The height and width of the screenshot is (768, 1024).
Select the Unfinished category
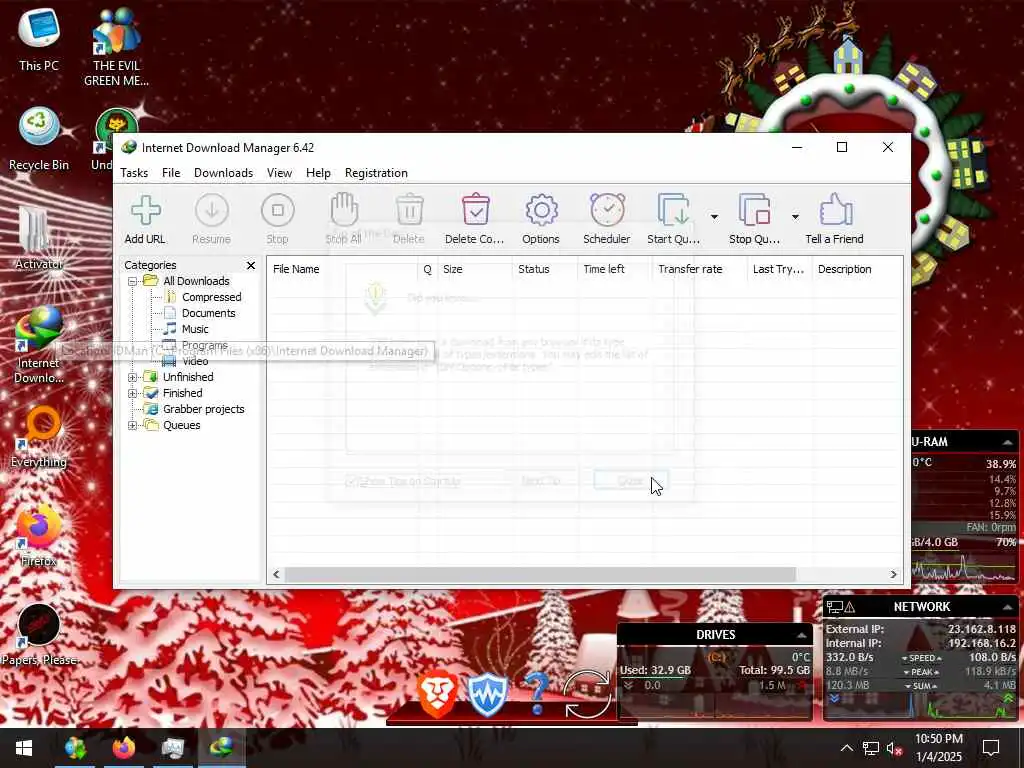click(188, 377)
